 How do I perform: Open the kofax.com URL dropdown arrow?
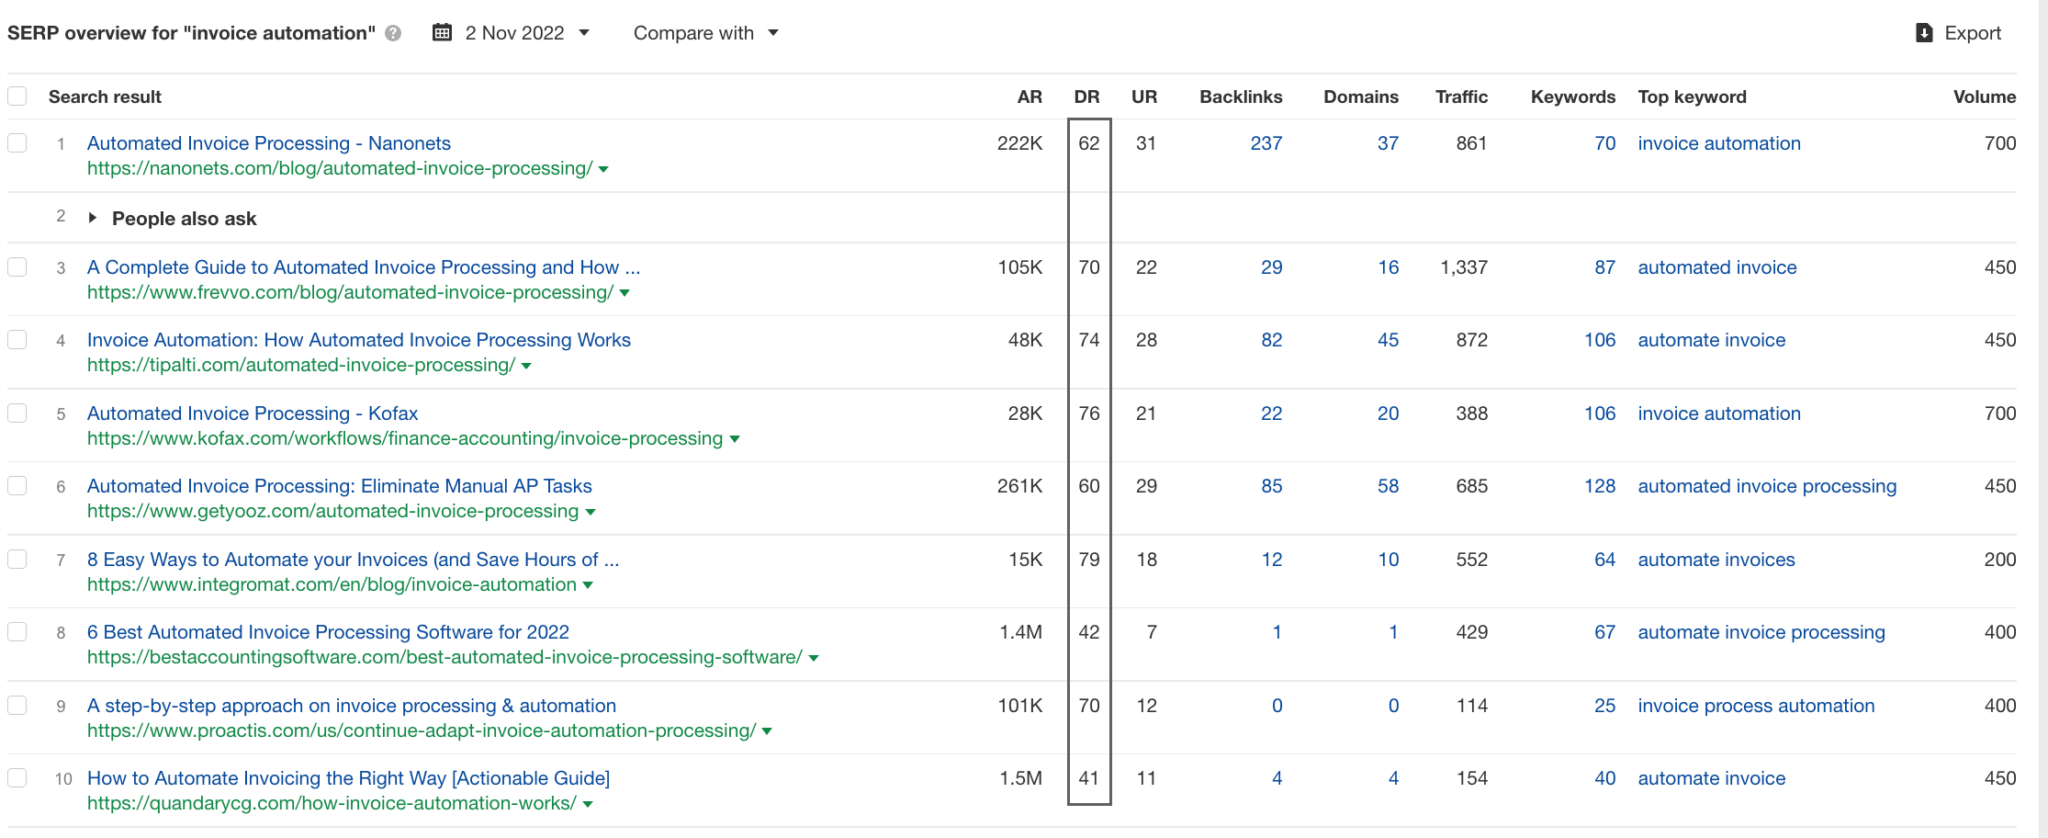pyautogui.click(x=735, y=440)
